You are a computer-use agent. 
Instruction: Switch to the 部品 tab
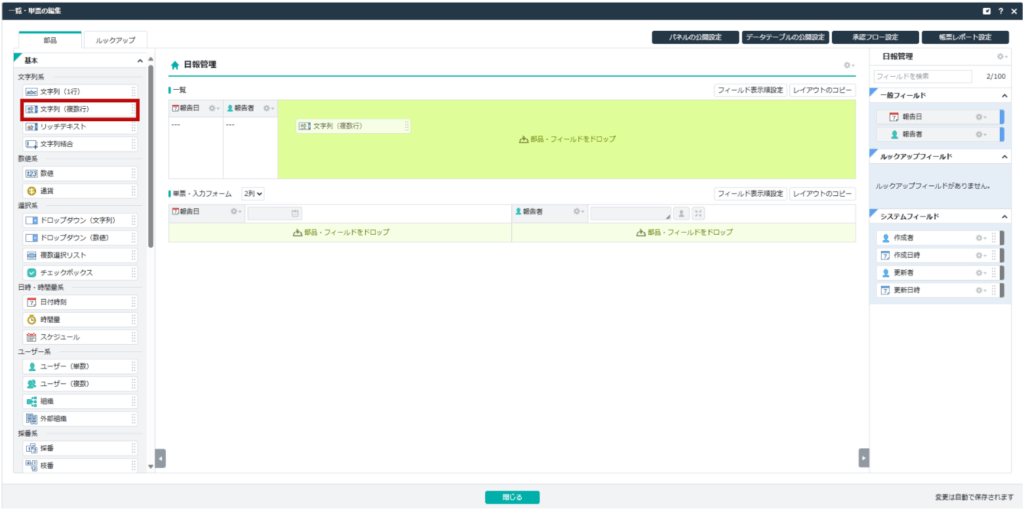50,40
